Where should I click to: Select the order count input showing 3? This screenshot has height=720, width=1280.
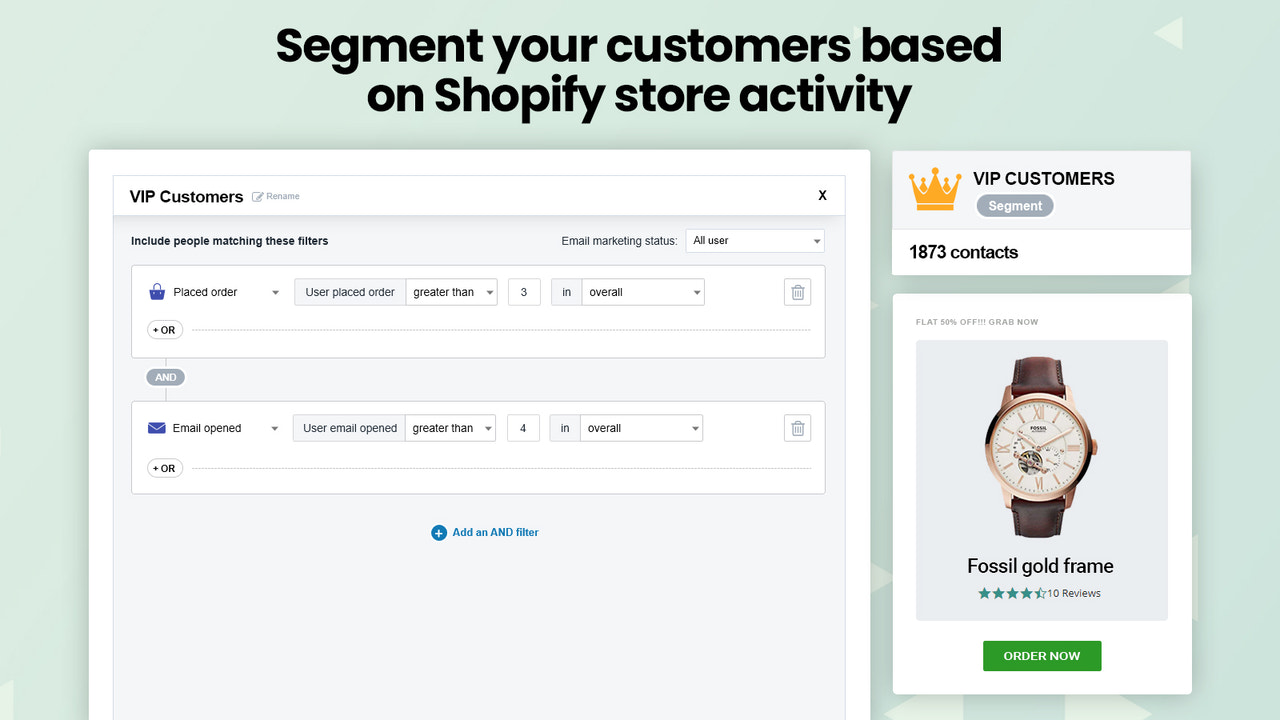click(523, 291)
